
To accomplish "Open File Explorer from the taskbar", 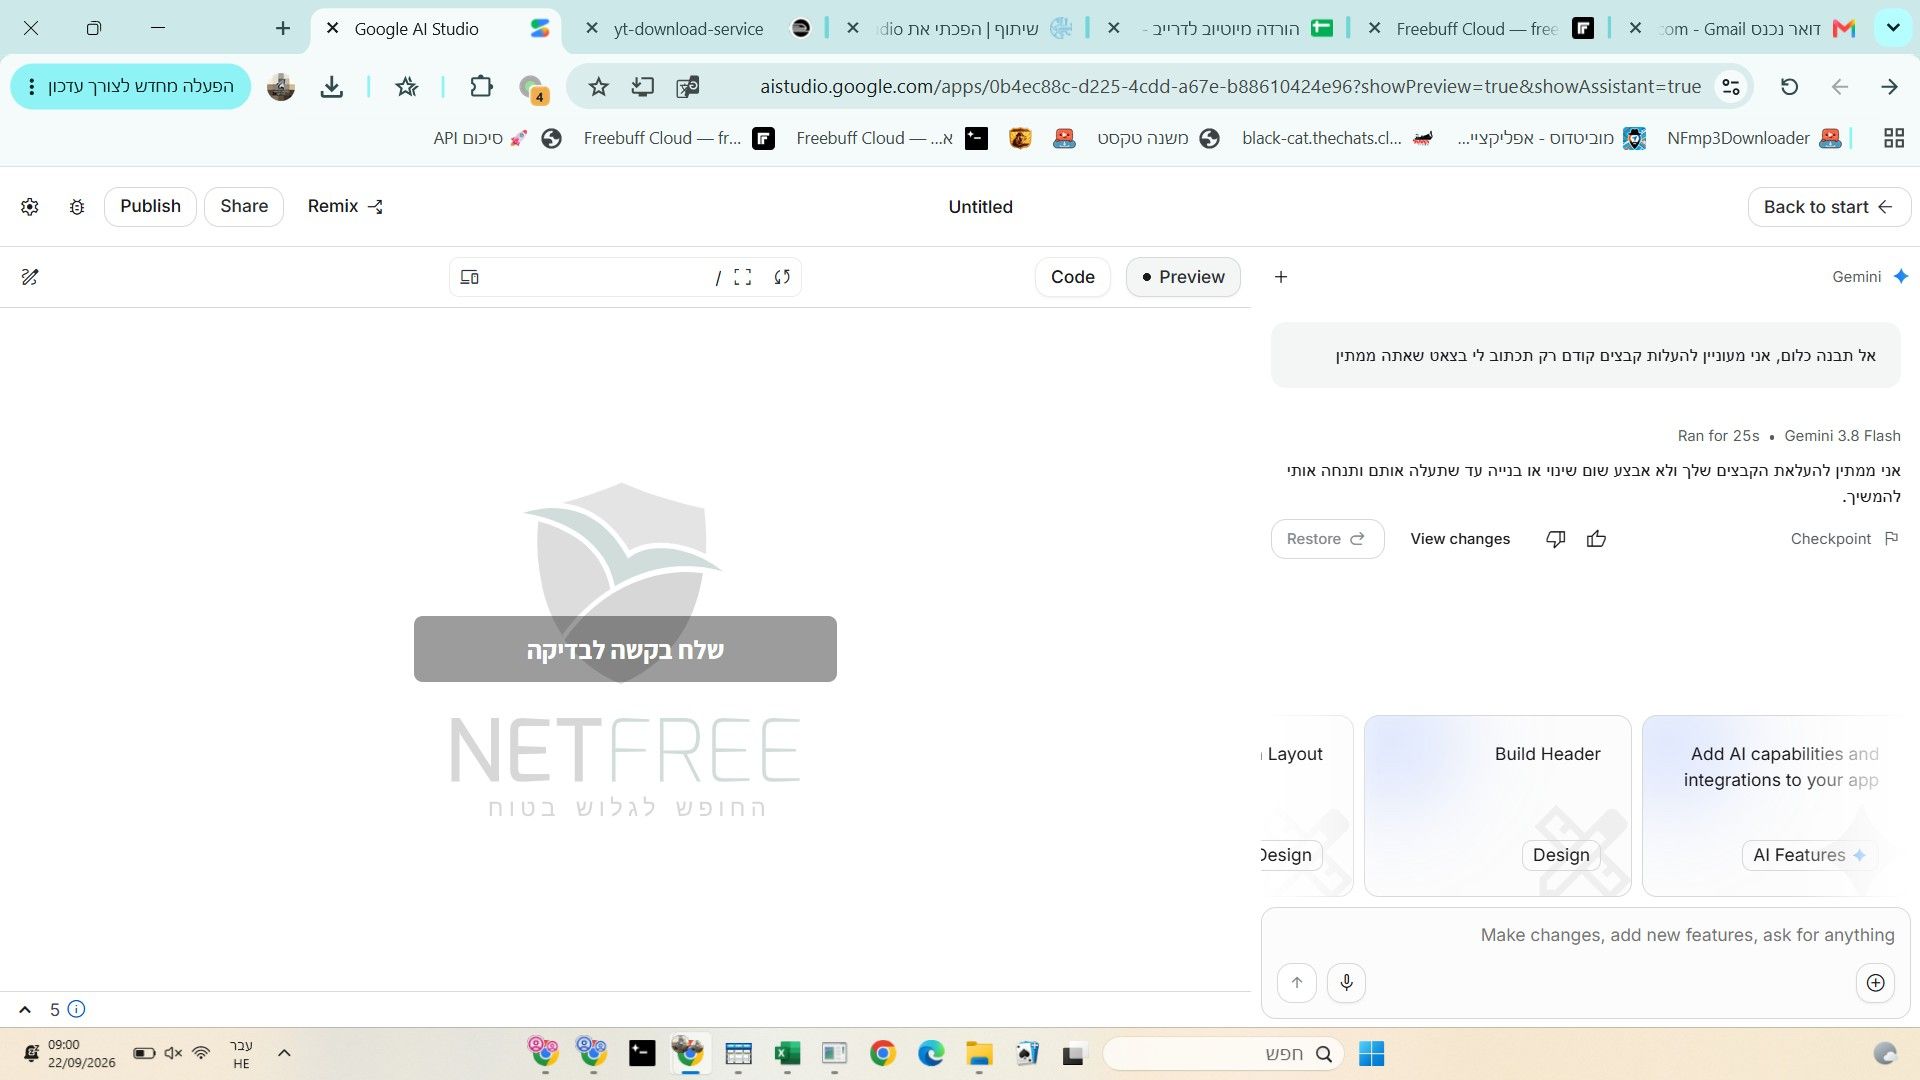I will point(979,1054).
